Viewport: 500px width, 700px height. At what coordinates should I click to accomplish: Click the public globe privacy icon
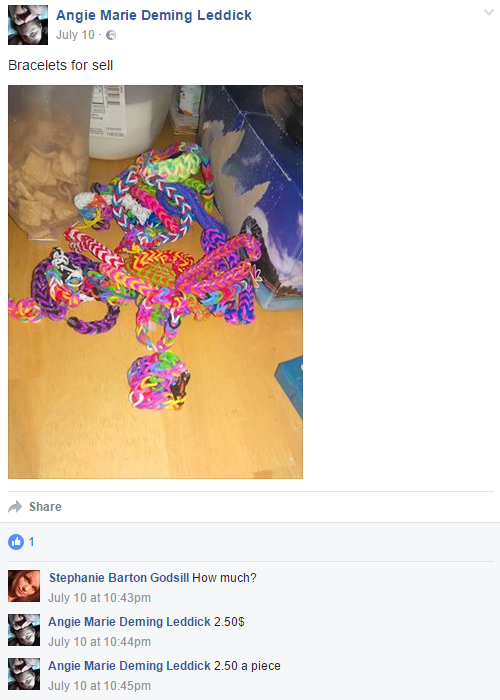(111, 35)
